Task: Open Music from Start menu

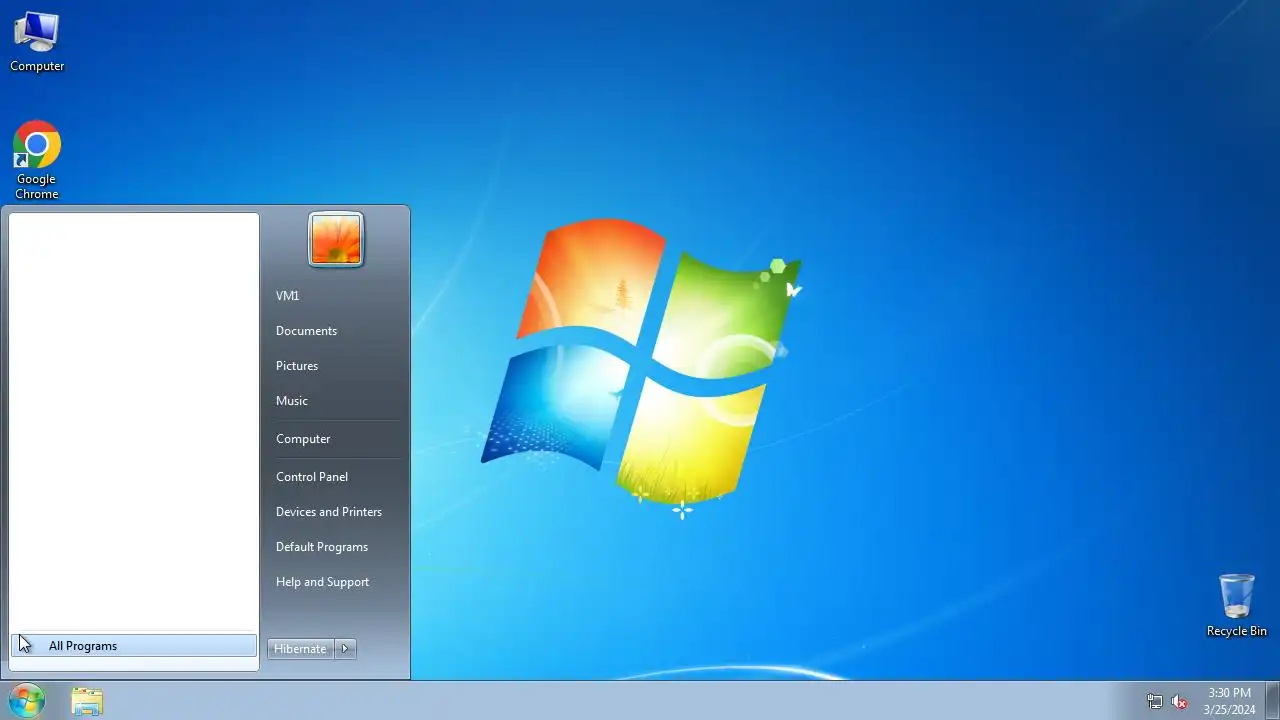Action: pos(292,401)
